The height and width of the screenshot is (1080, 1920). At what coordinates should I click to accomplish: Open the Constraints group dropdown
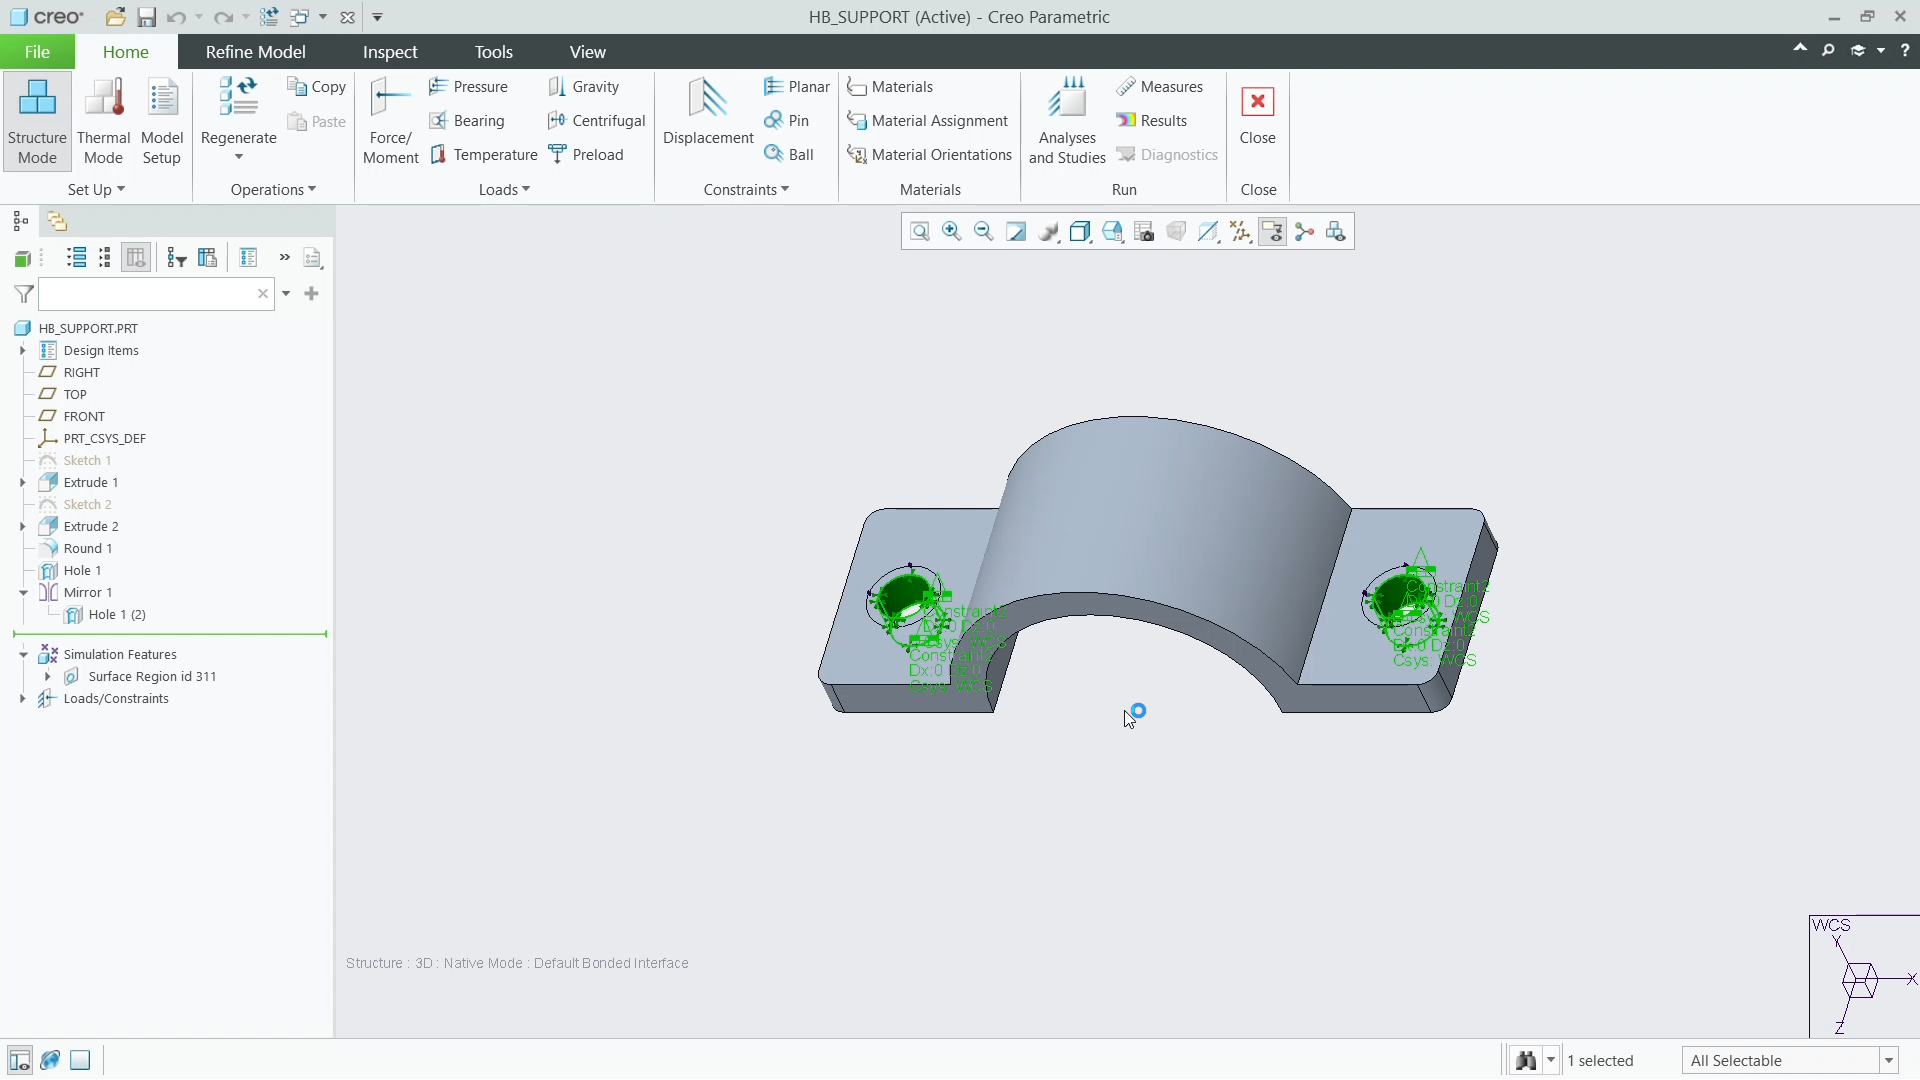tap(746, 190)
